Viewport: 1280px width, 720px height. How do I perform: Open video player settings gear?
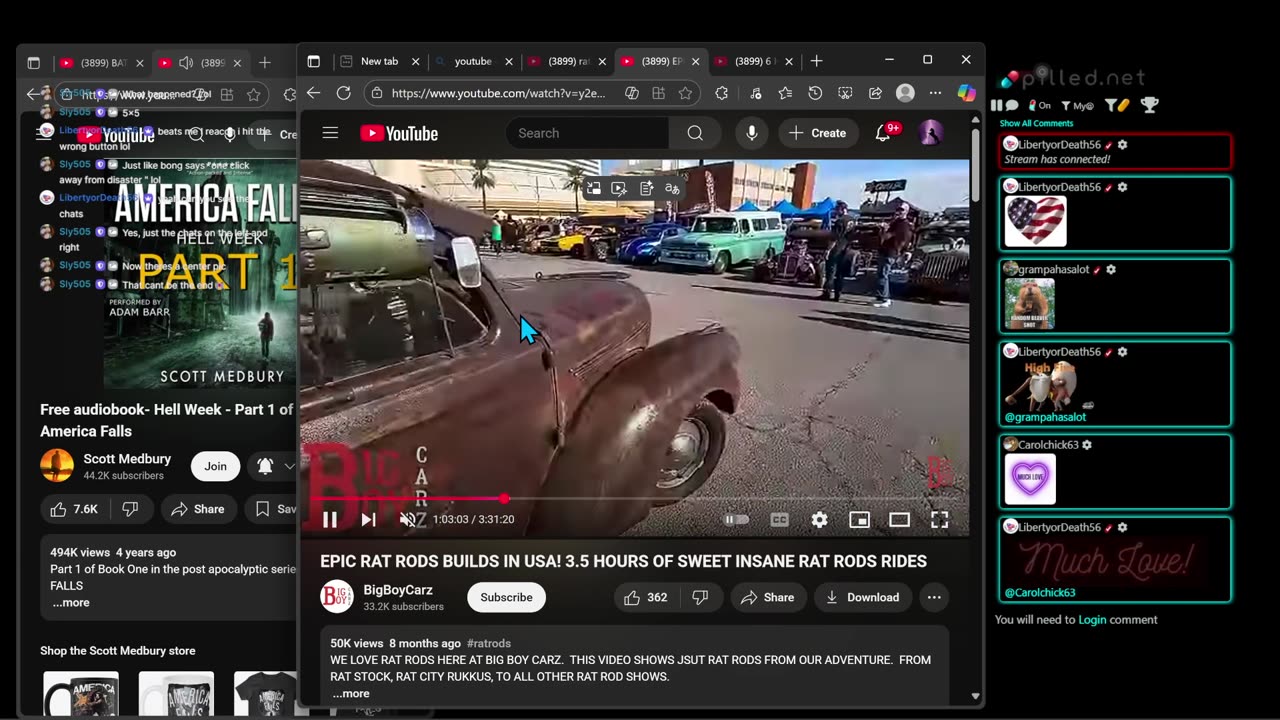[x=819, y=519]
